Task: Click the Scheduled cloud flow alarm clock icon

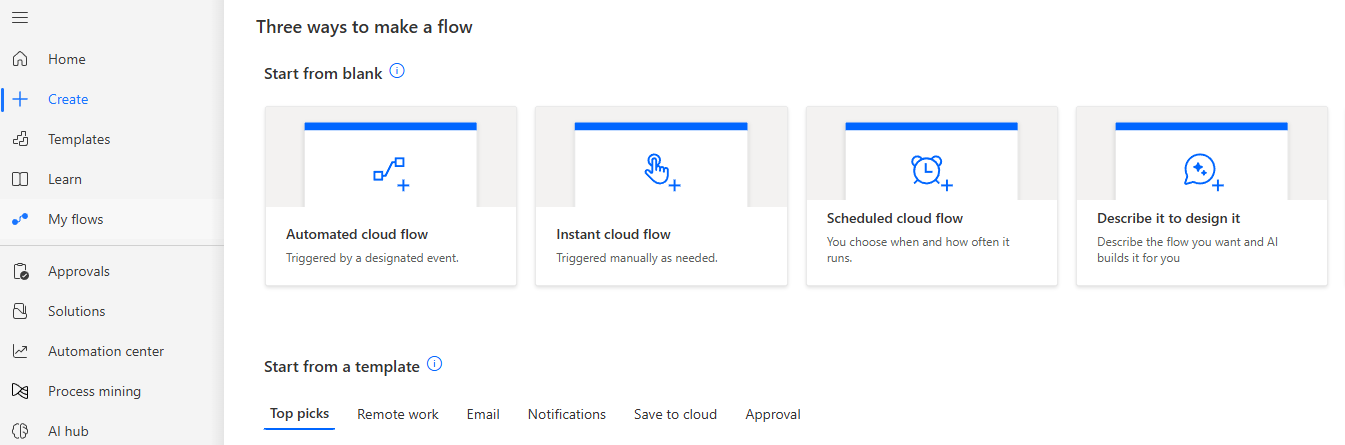Action: (x=931, y=171)
